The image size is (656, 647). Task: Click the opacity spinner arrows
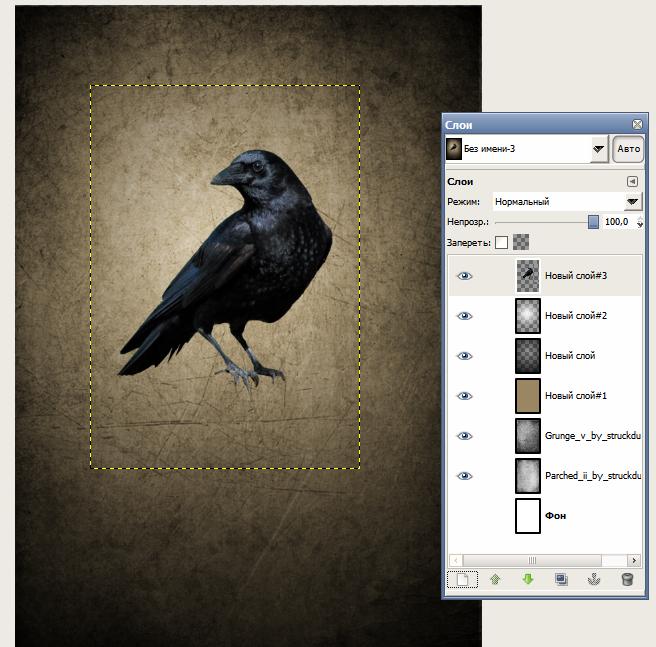tap(640, 222)
